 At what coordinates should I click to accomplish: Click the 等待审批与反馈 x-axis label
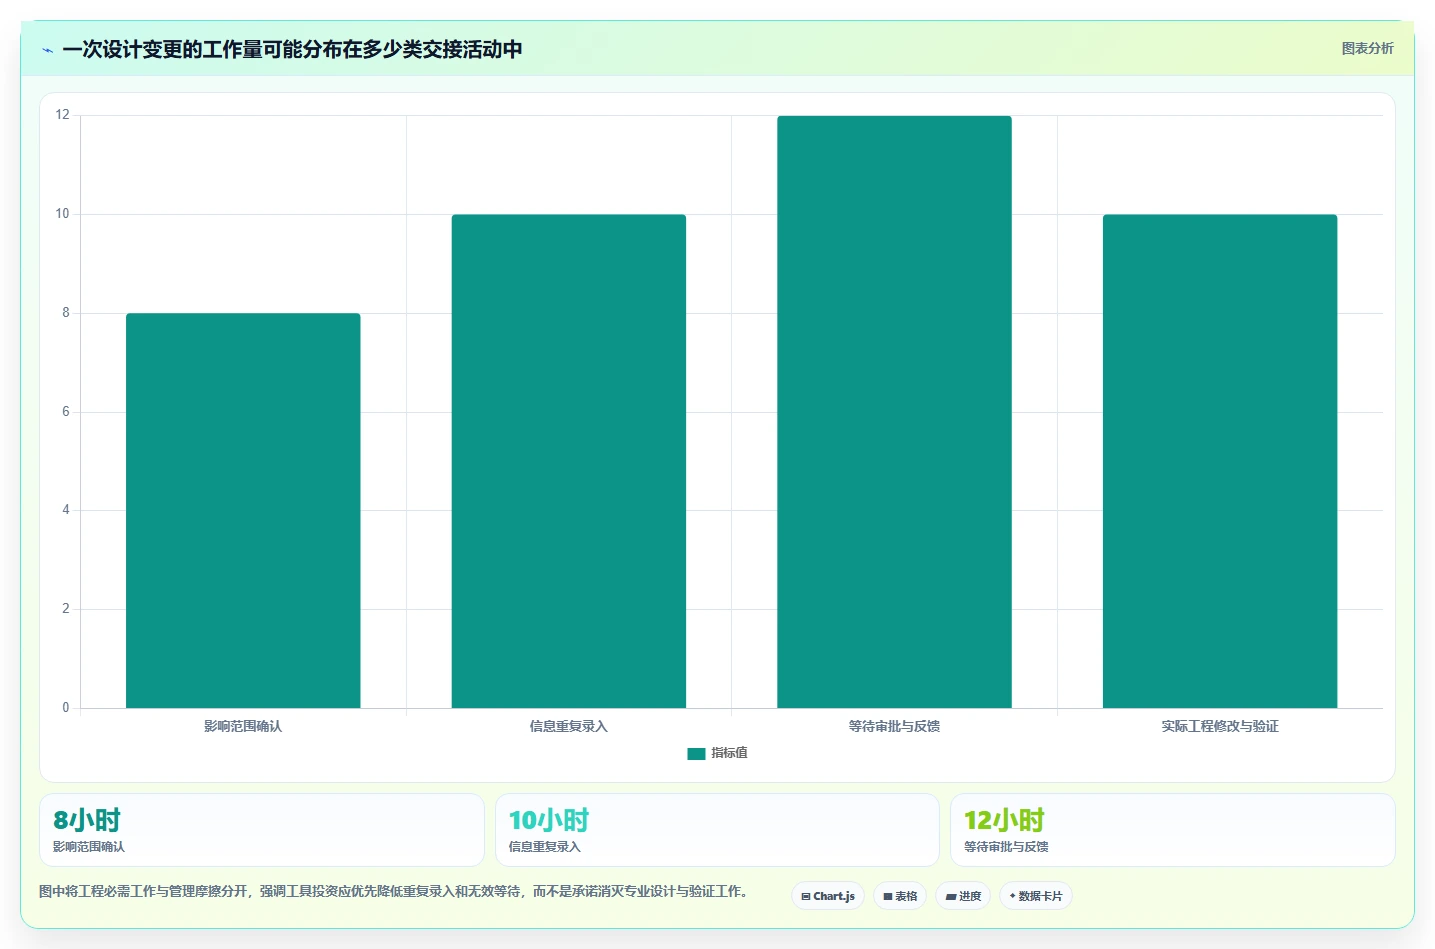tap(894, 726)
